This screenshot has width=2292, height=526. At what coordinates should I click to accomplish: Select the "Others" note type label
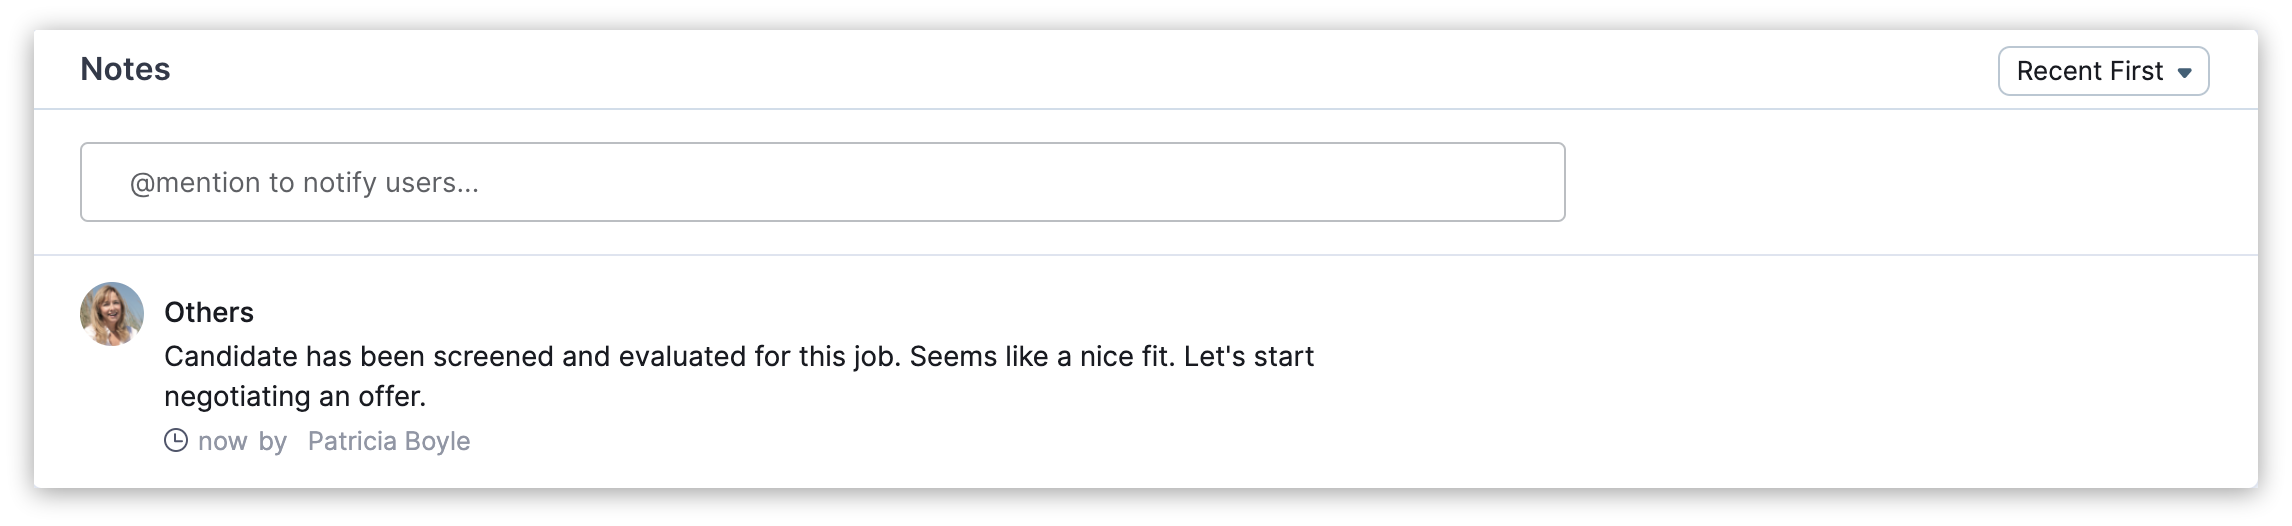point(209,312)
